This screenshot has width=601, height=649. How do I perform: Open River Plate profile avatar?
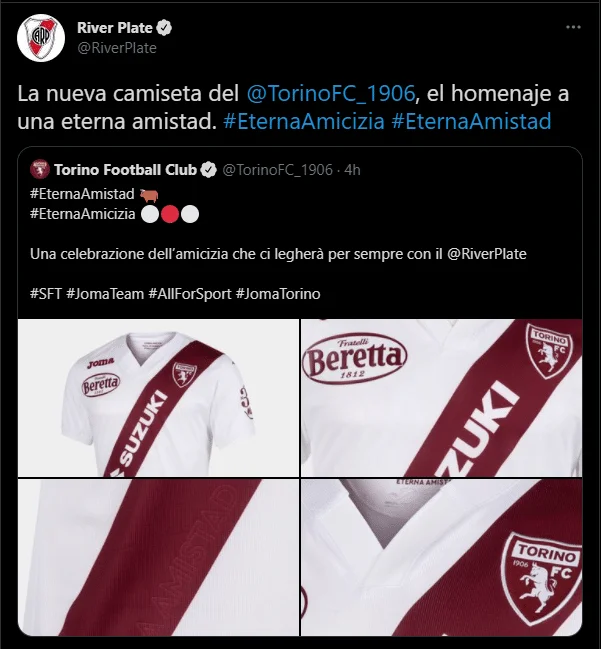[41, 38]
